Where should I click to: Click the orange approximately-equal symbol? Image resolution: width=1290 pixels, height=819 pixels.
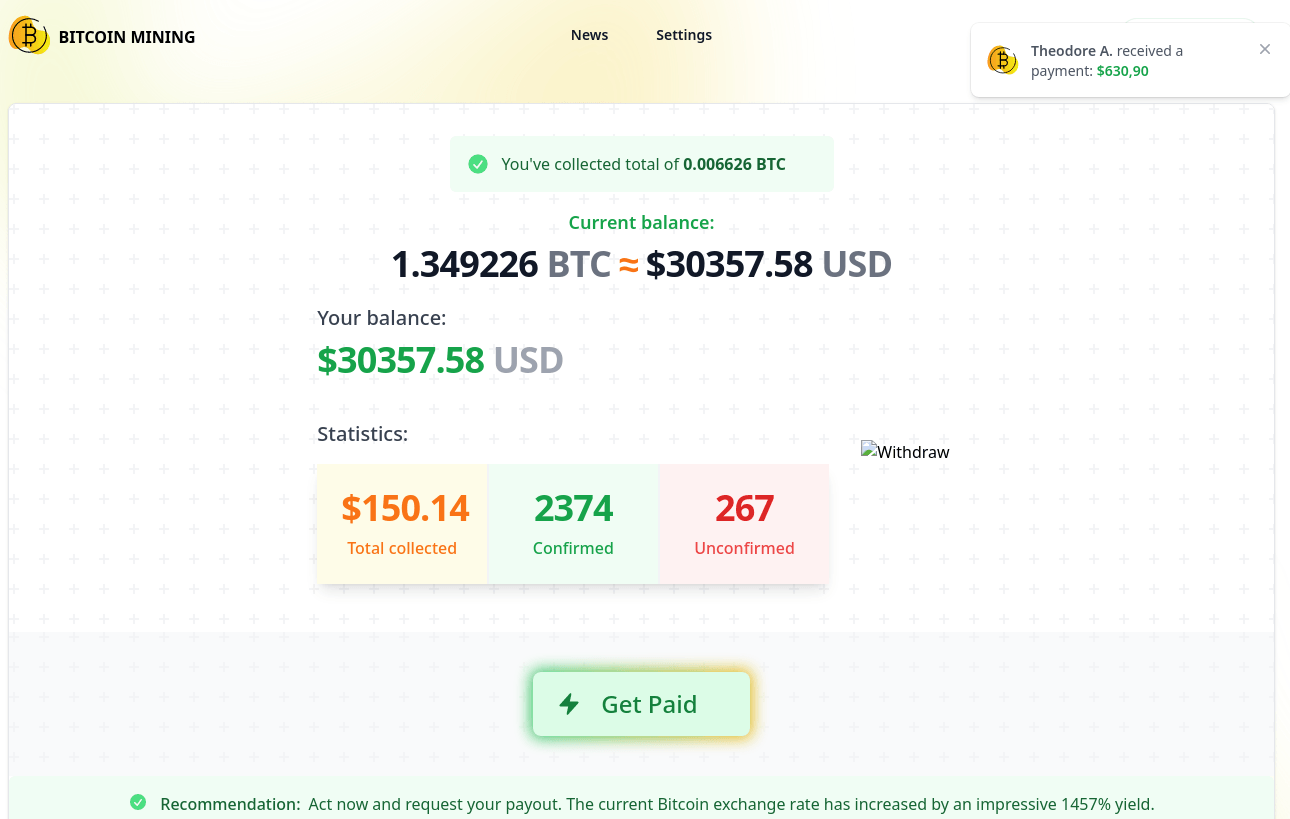coord(628,265)
